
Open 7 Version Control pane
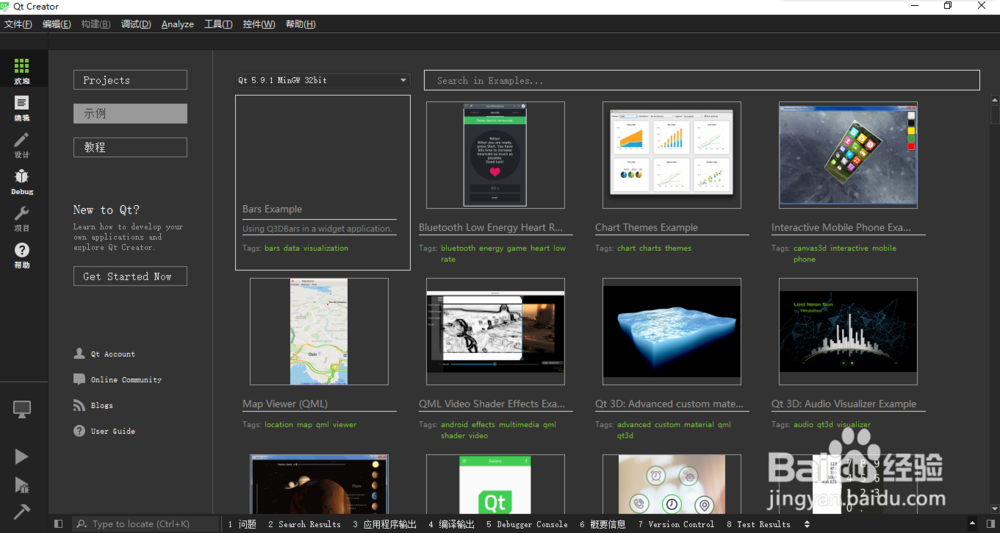tap(676, 524)
